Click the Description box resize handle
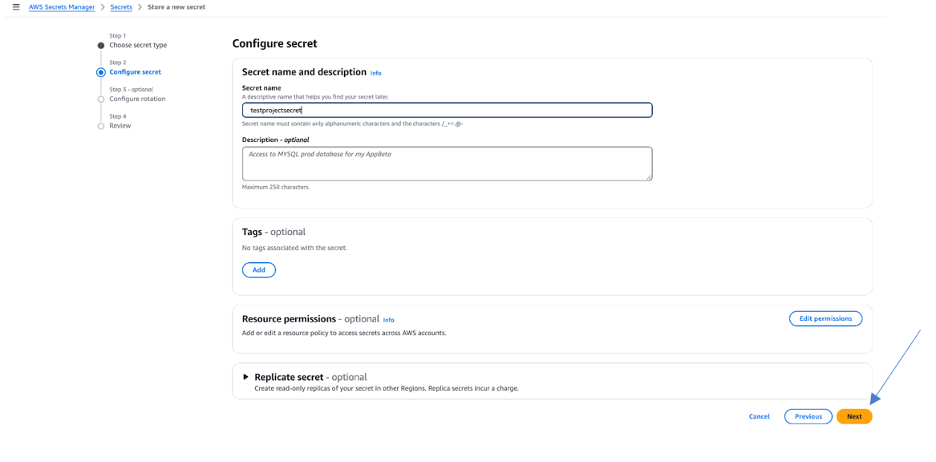Screen dimensions: 936x462 click(649, 178)
